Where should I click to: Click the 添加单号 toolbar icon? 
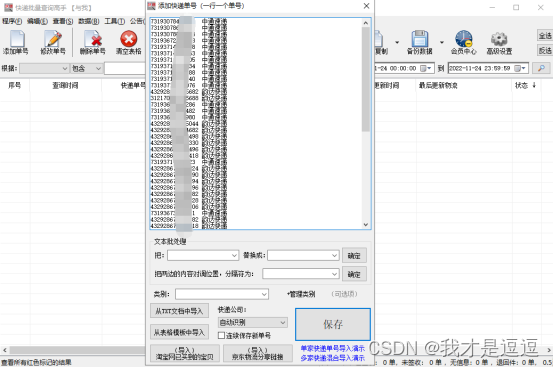click(16, 42)
